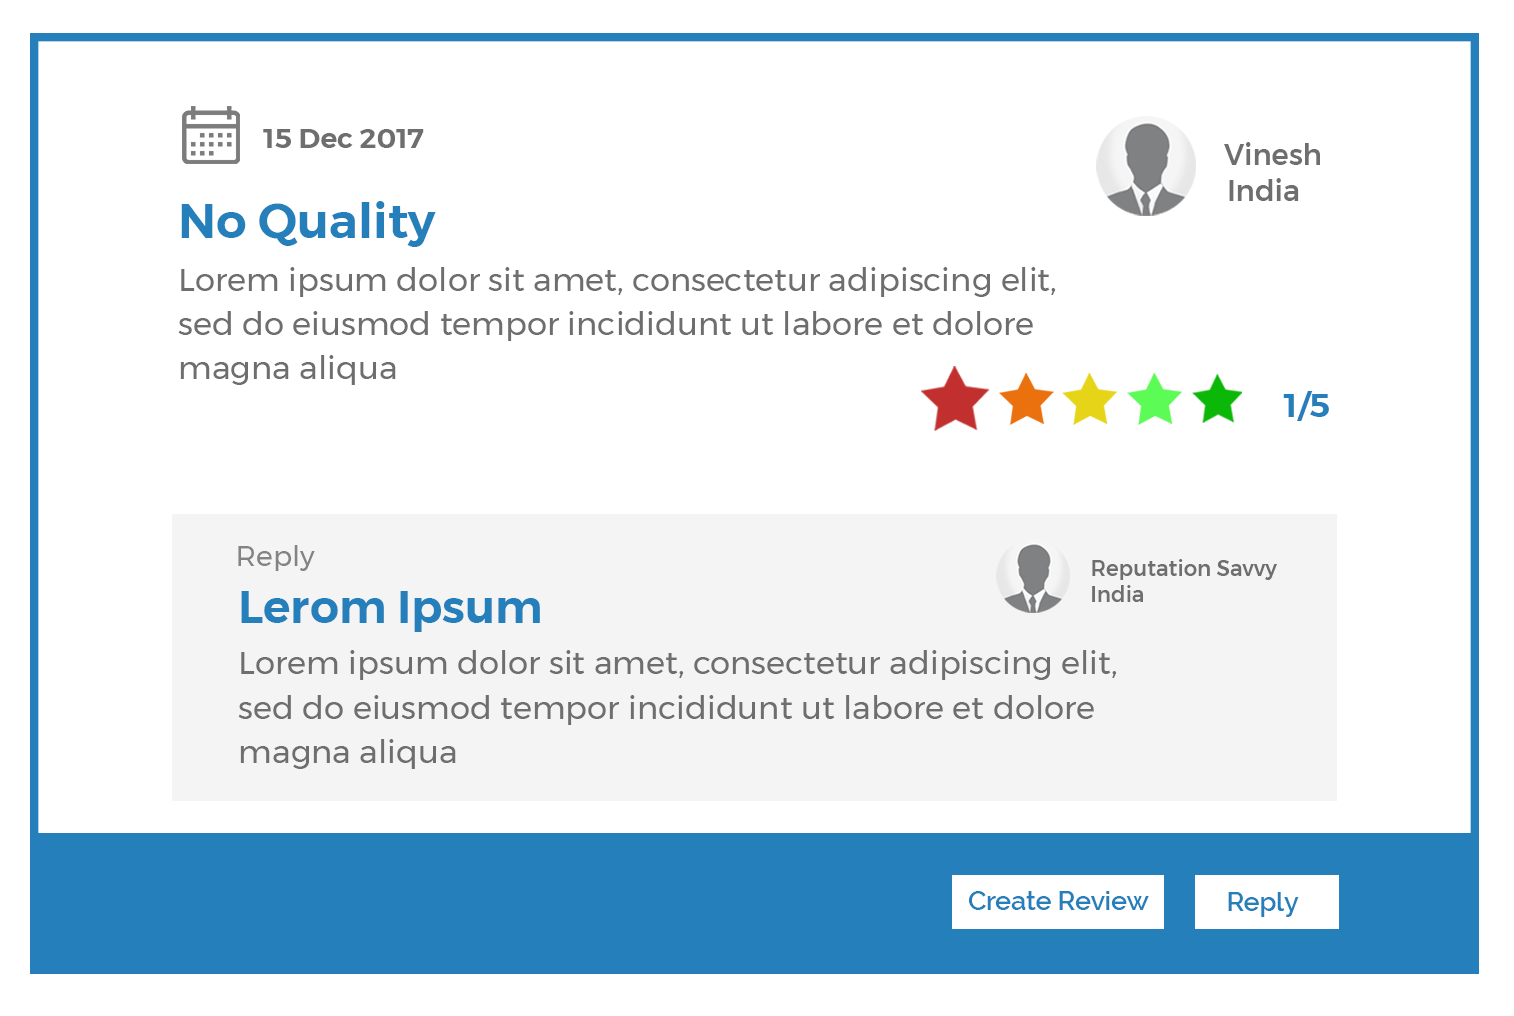Image resolution: width=1514 pixels, height=1016 pixels.
Task: Select the yellow third rating star
Action: tap(1090, 400)
